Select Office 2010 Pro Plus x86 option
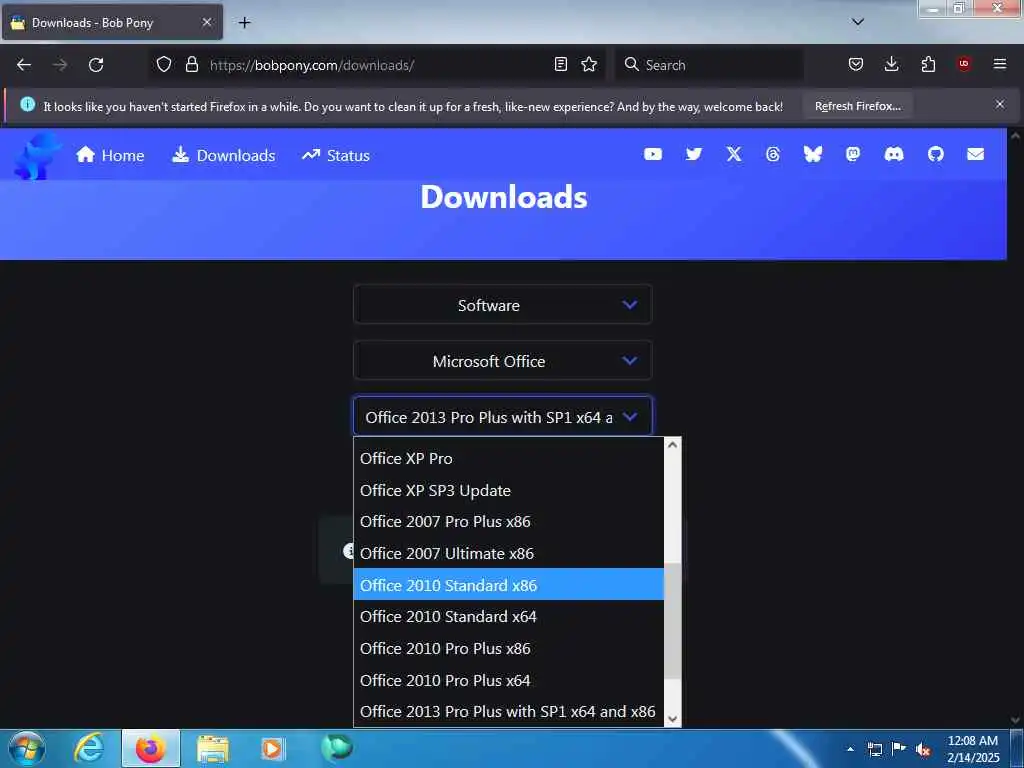Image resolution: width=1024 pixels, height=768 pixels. (x=508, y=648)
